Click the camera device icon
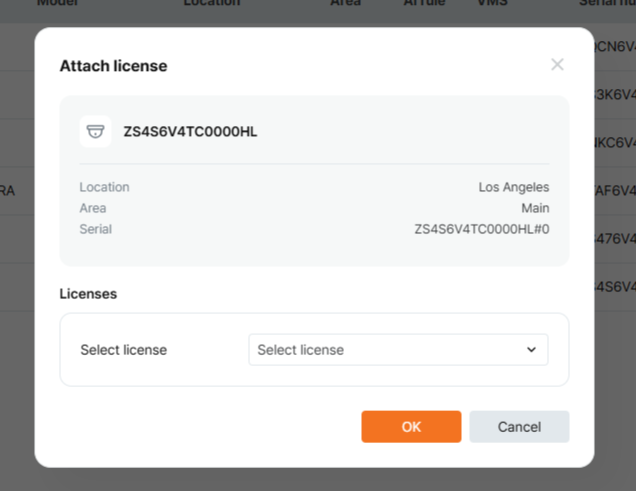The image size is (636, 491). [x=96, y=131]
